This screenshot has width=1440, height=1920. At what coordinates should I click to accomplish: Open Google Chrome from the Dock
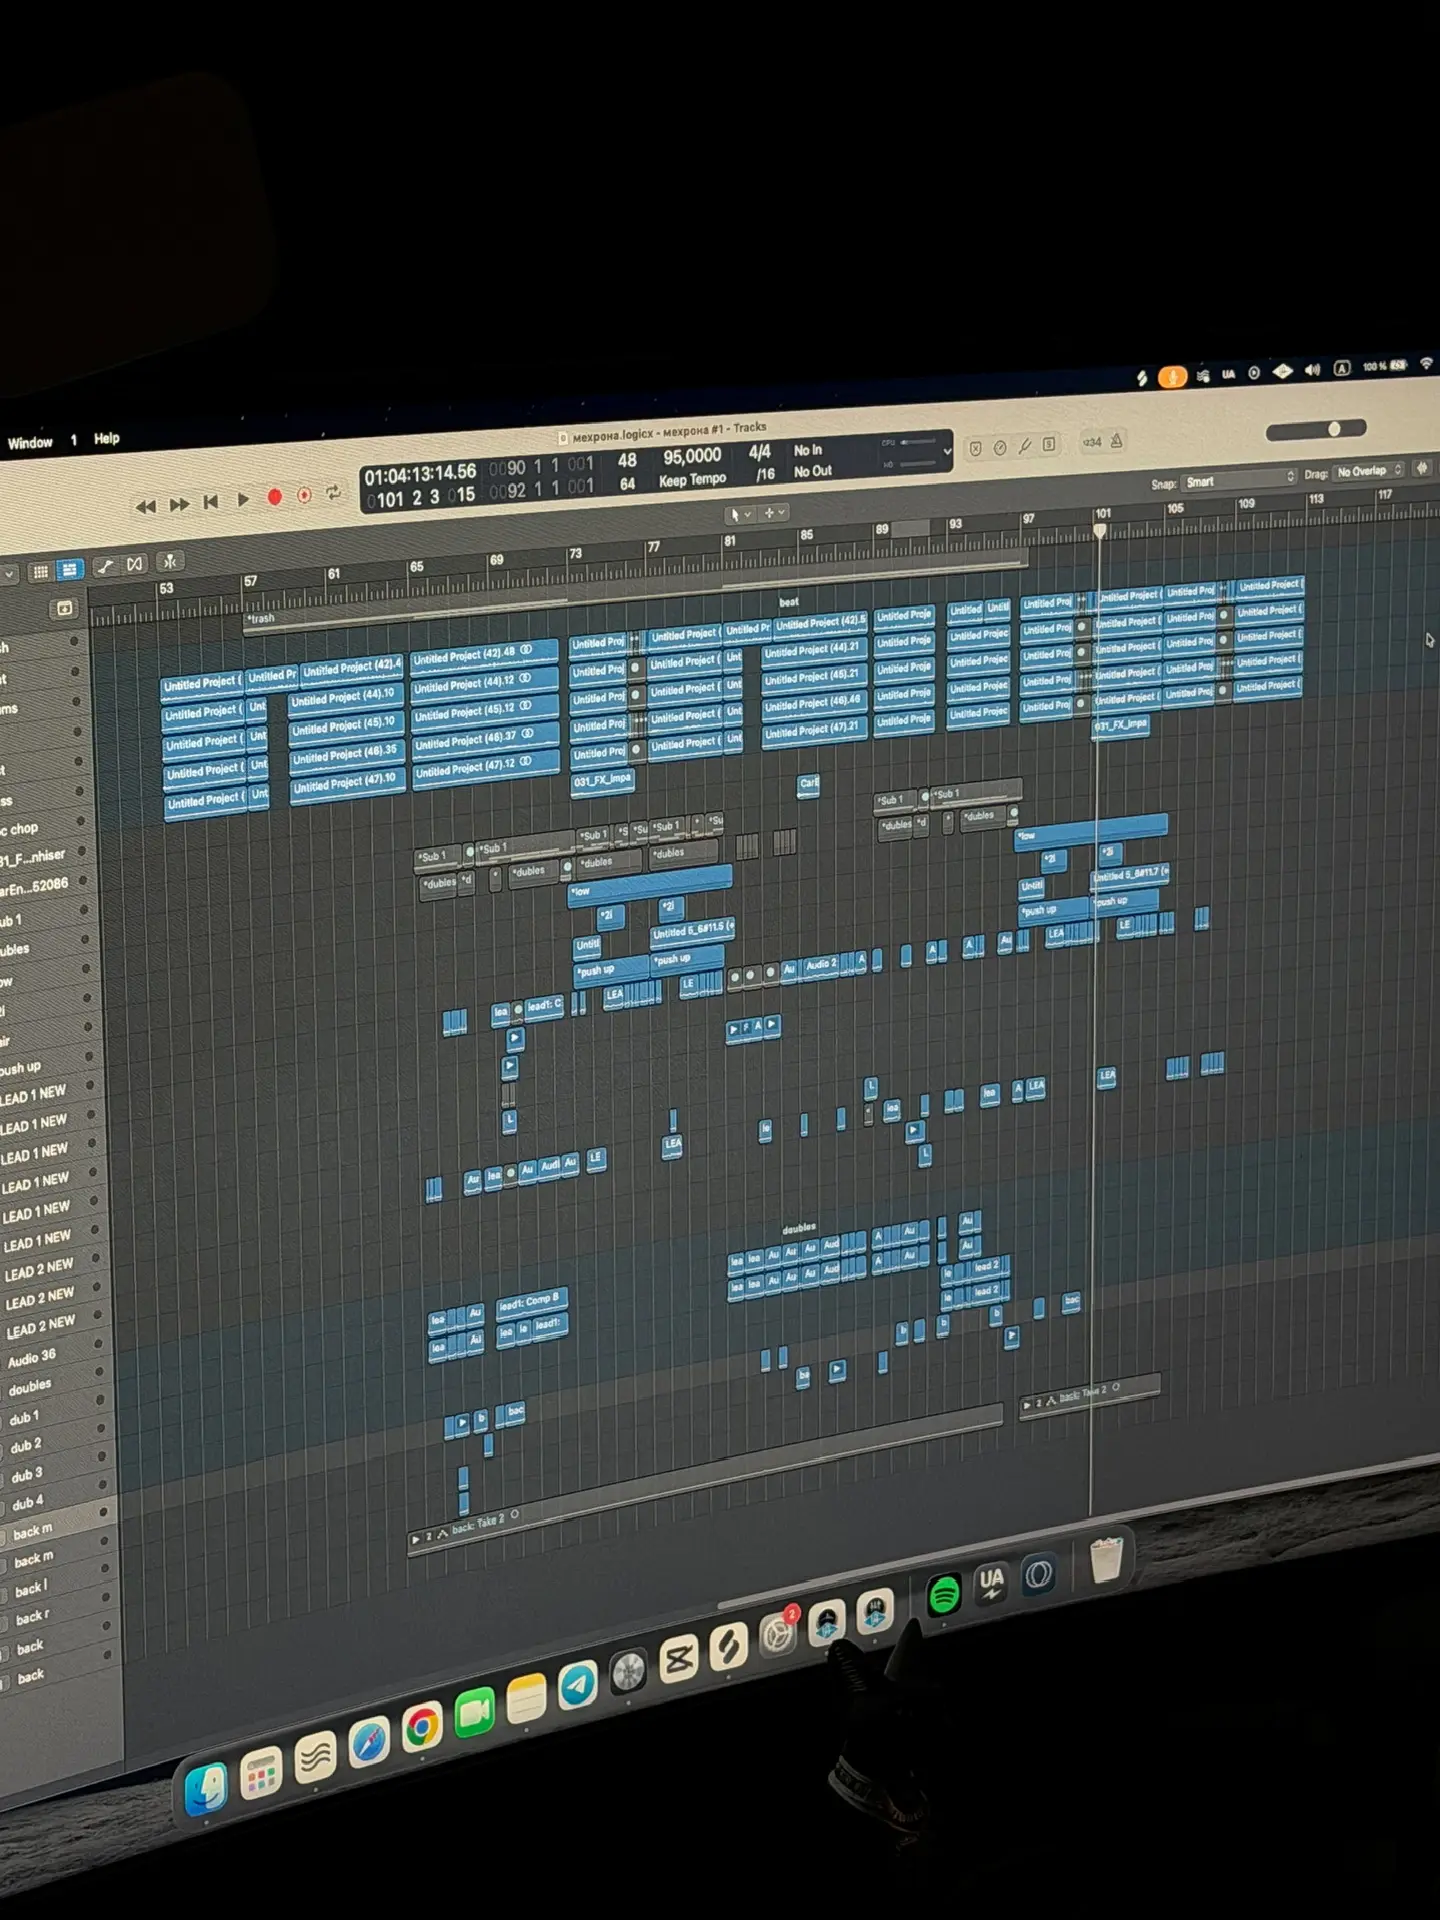click(422, 1726)
